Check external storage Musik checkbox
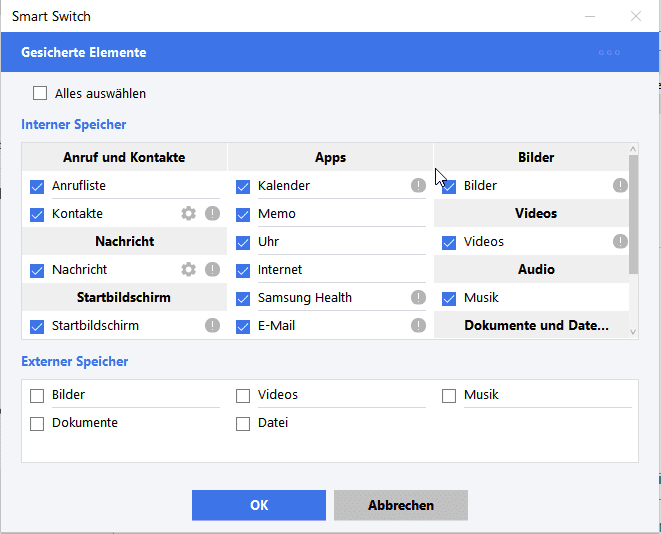This screenshot has height=534, width=661. tap(449, 396)
